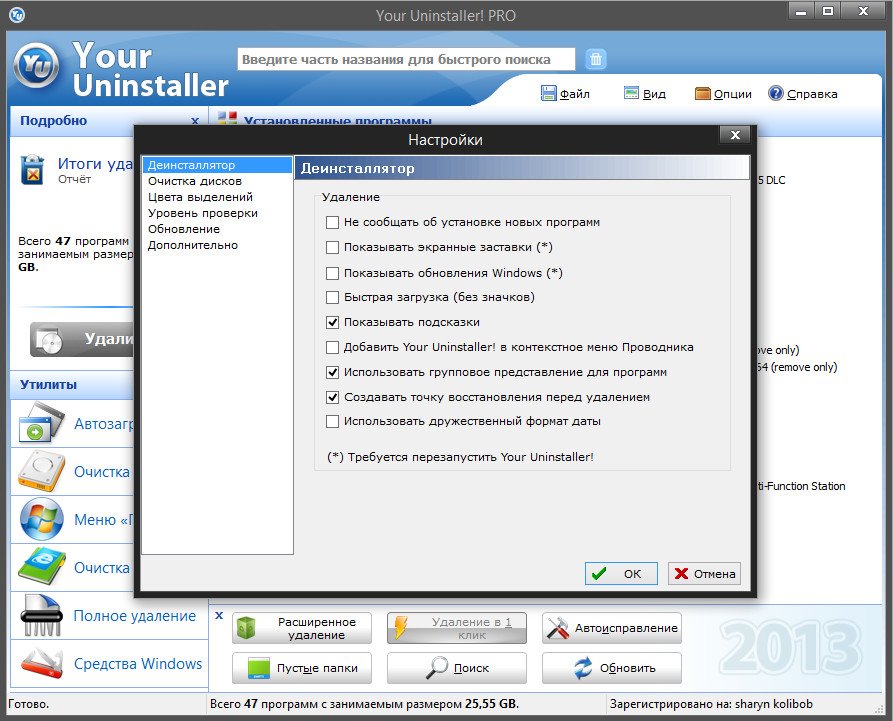Enable Быстрая загрузка (без значков)
The width and height of the screenshot is (893, 721).
pos(333,297)
